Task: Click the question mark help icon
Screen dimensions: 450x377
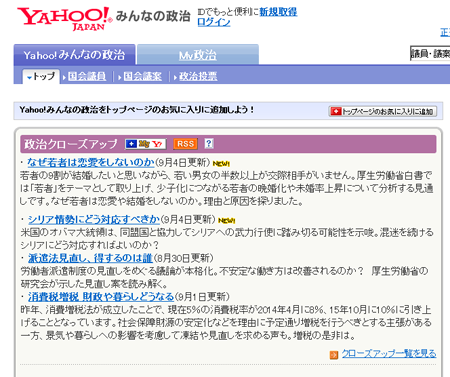Action: [x=209, y=143]
